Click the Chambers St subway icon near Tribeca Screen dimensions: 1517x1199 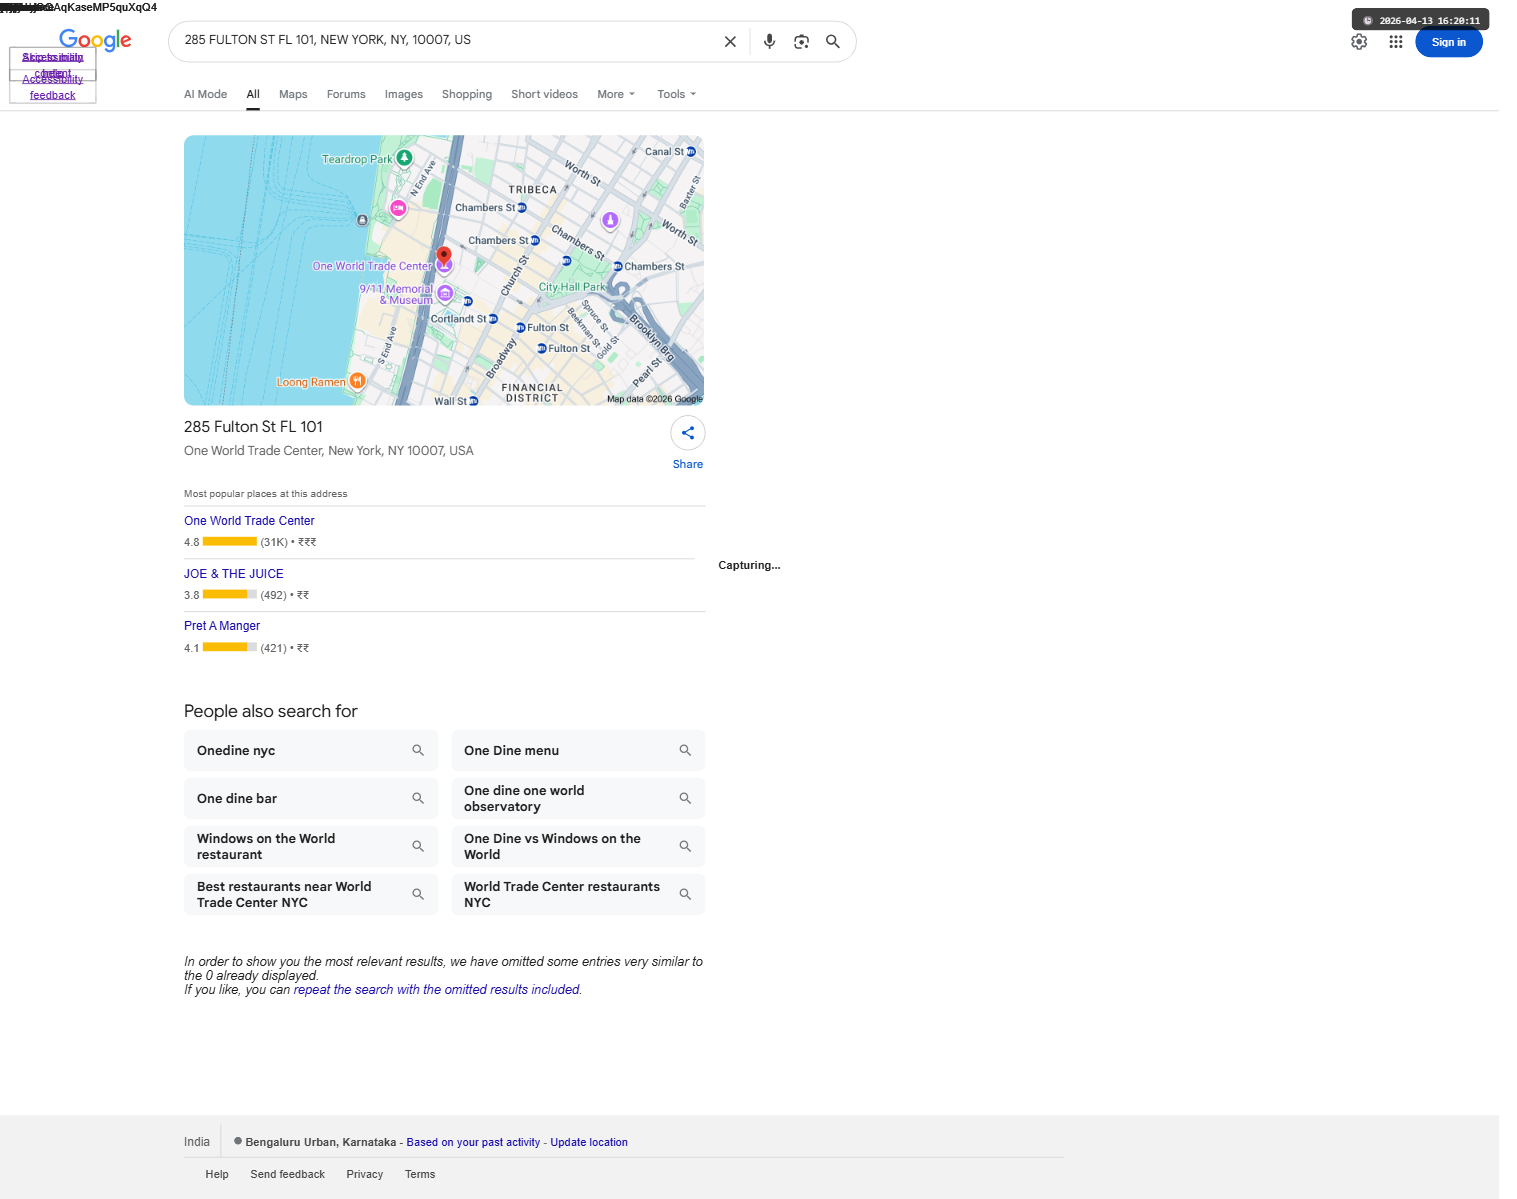coord(522,208)
